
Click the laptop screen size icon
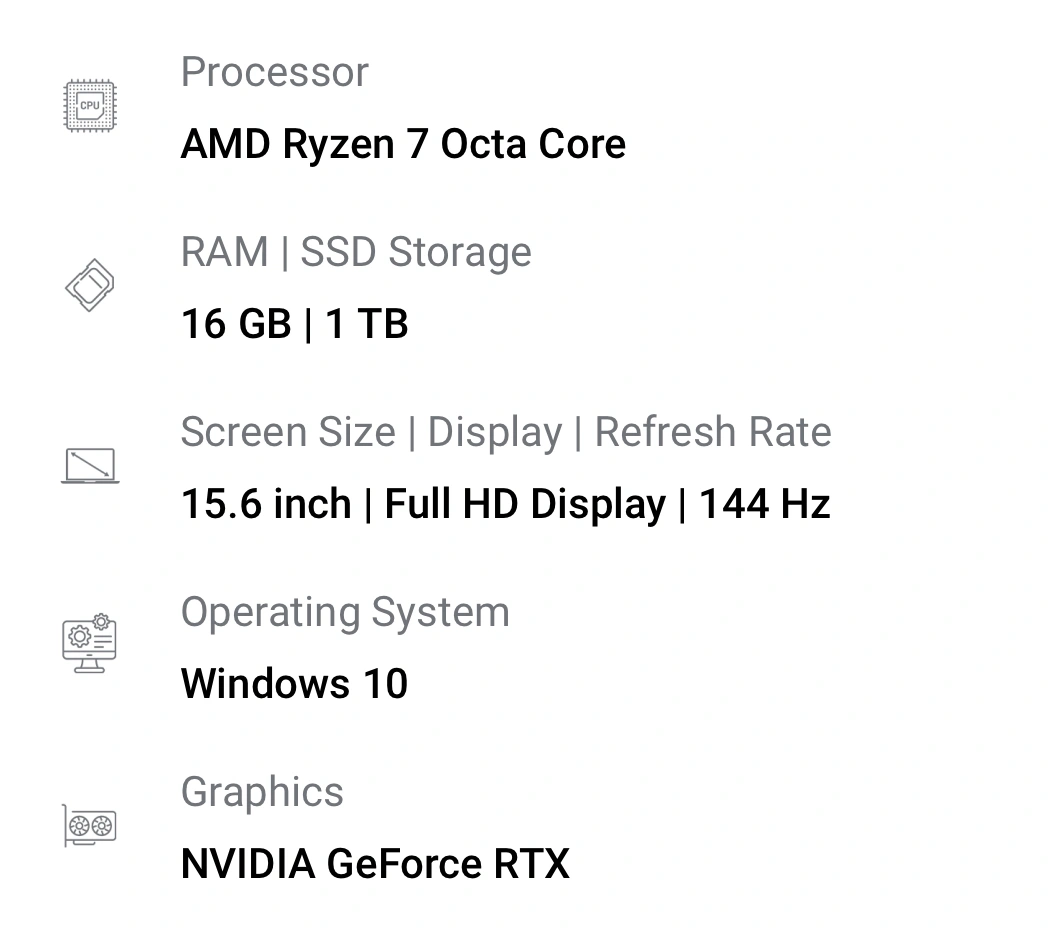[90, 465]
